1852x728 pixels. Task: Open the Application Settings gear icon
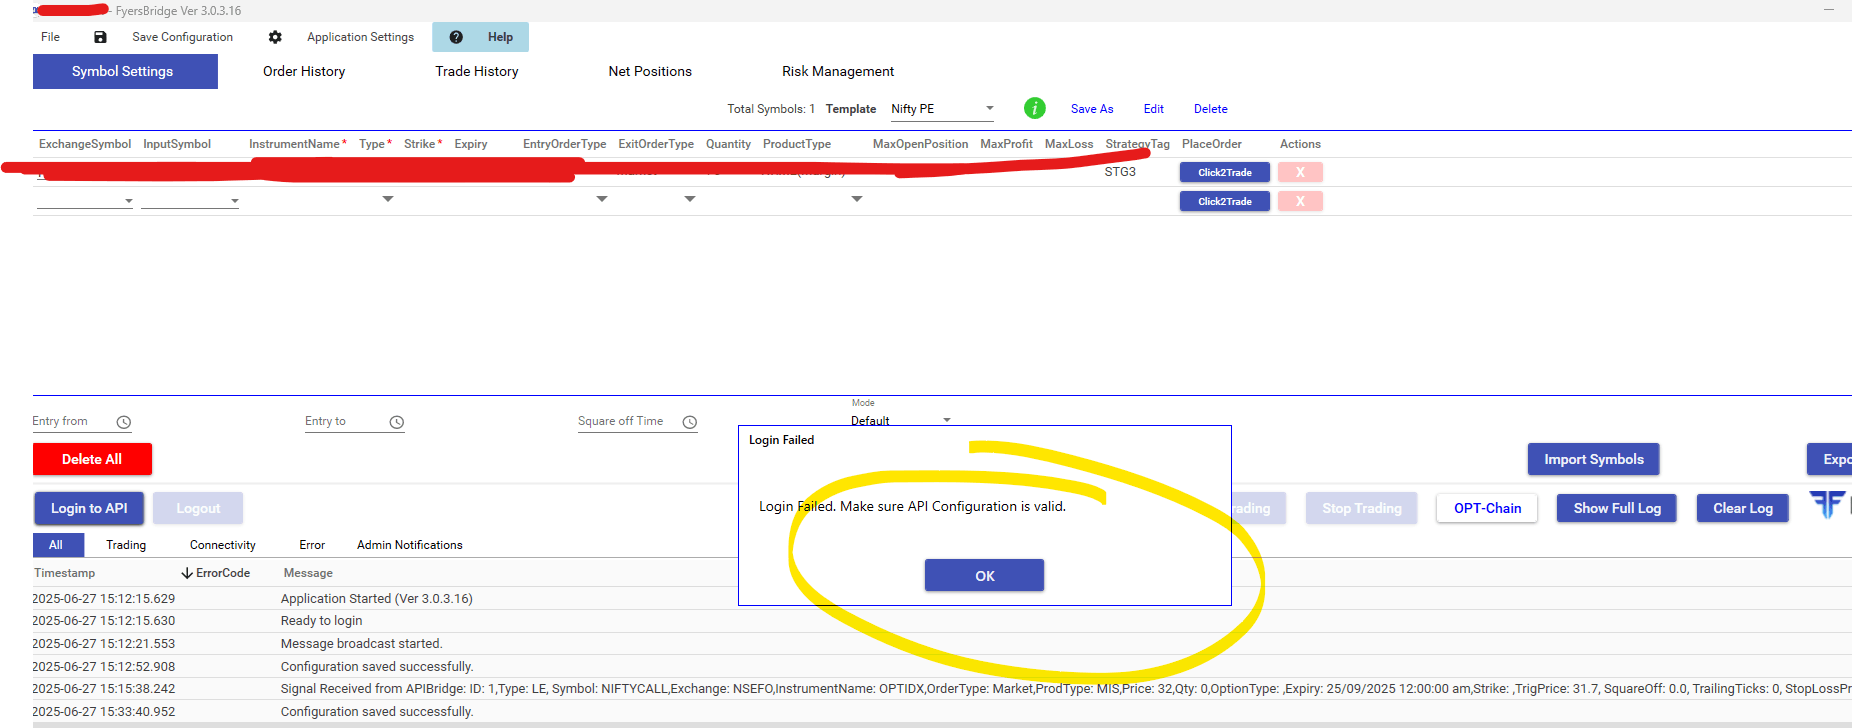(275, 37)
